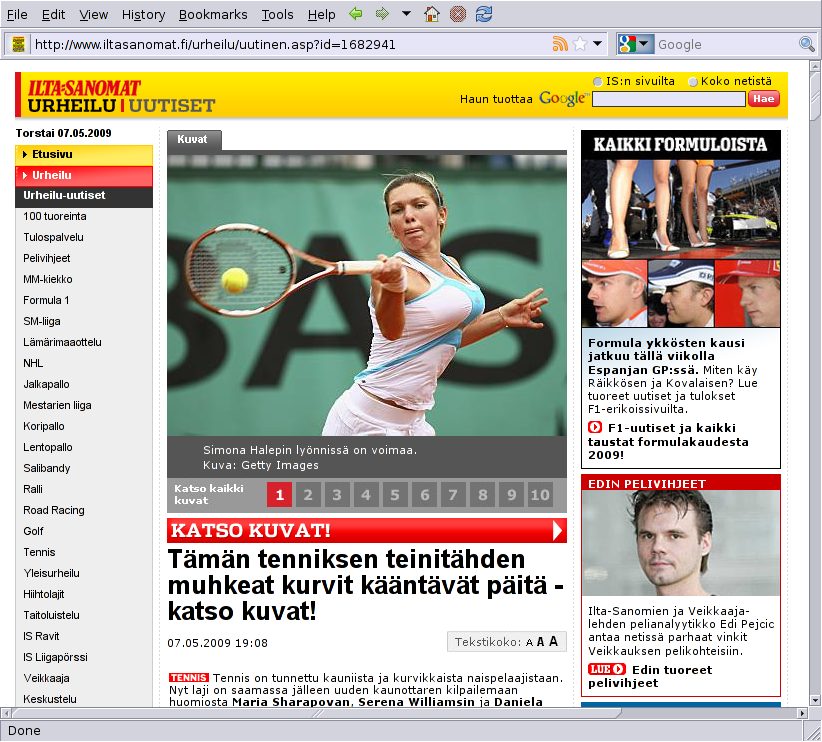
Task: Click the vertical scrollbar down arrow
Action: pos(815,700)
